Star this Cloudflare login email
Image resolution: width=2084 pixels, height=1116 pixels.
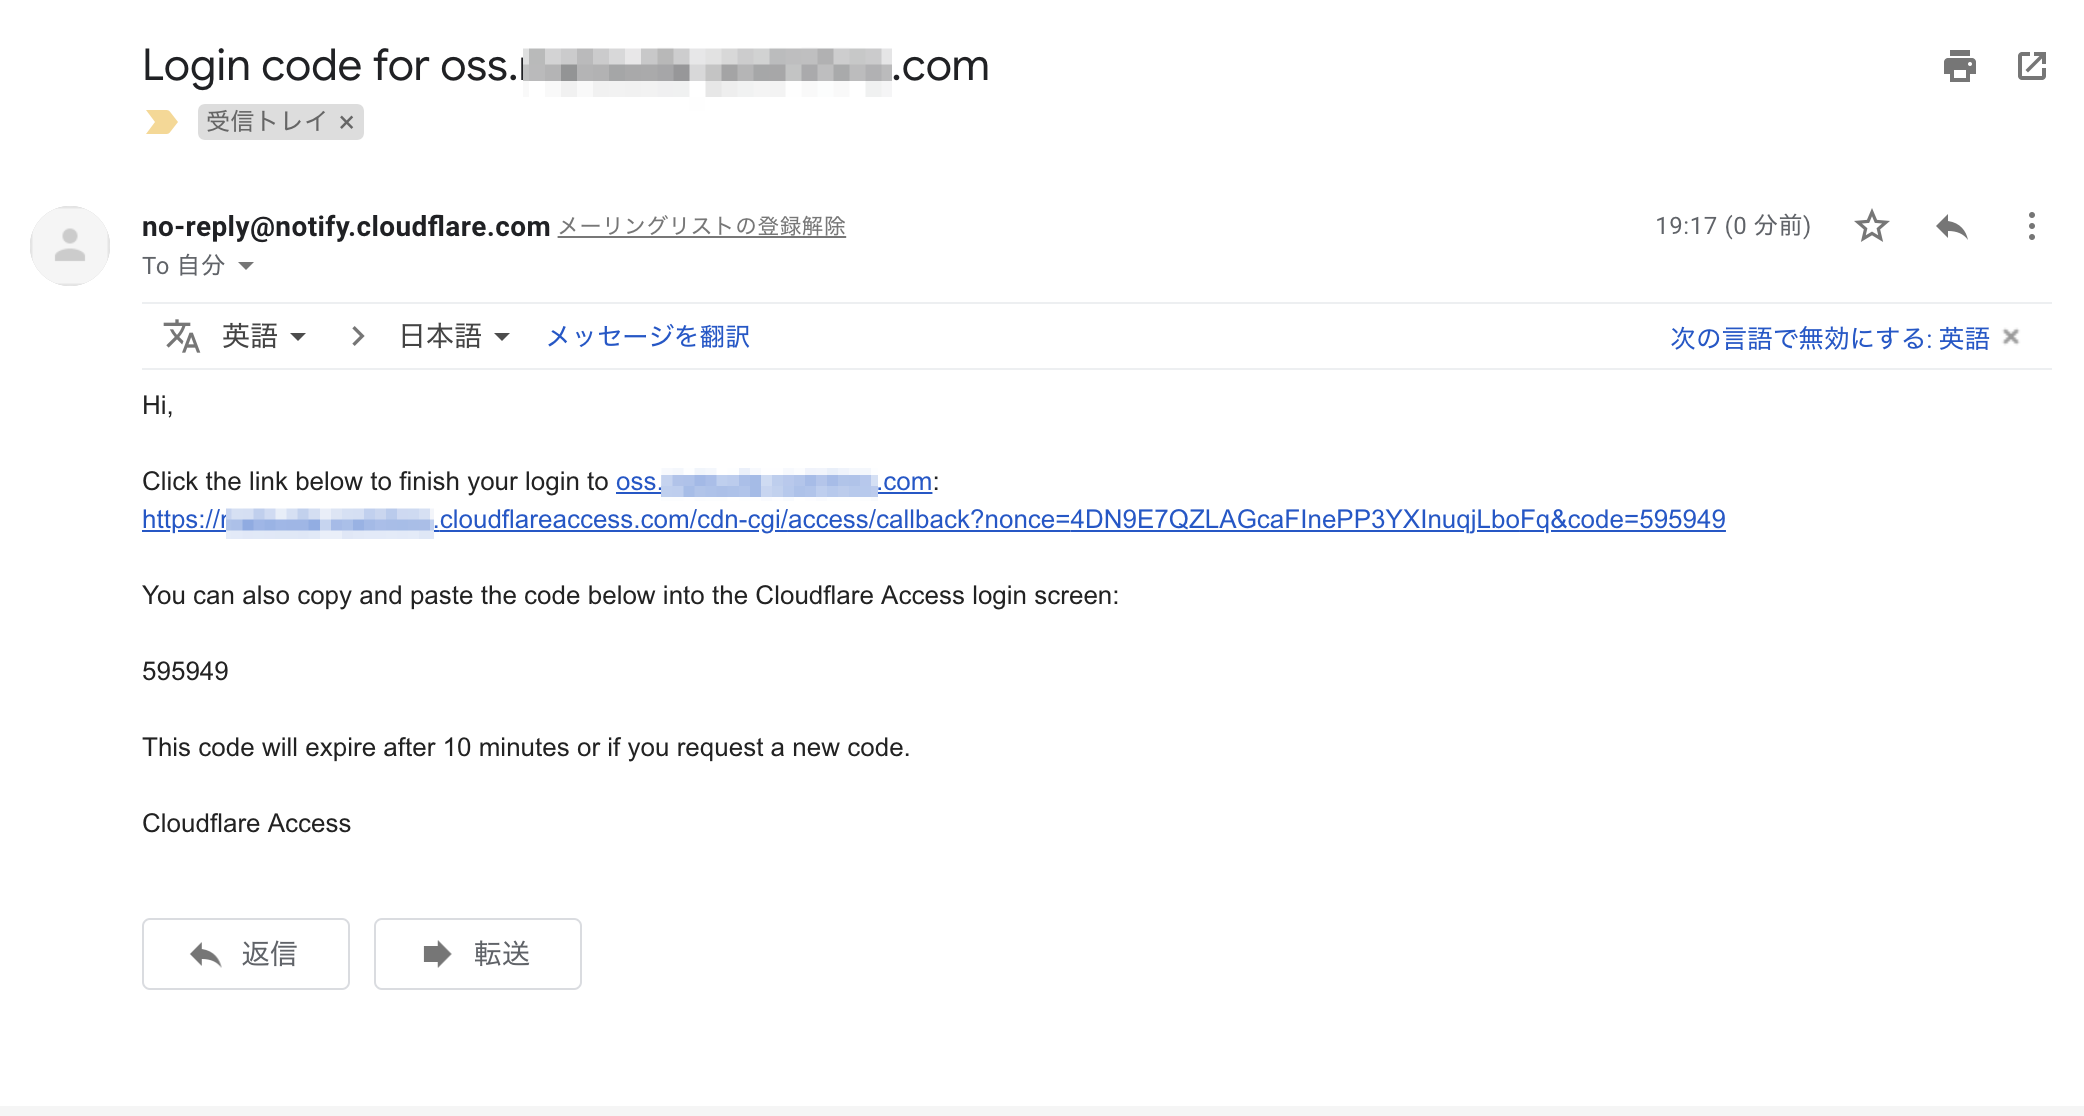1871,226
